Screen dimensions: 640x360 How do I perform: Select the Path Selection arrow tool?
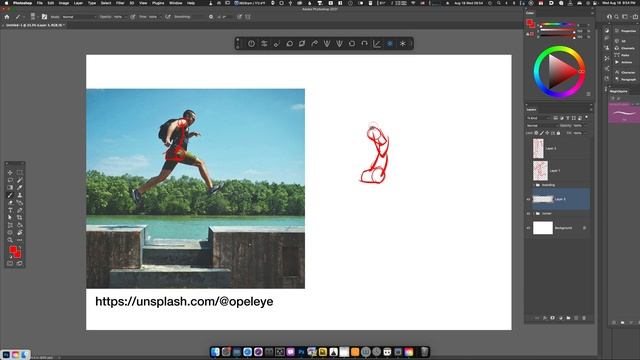(10, 218)
